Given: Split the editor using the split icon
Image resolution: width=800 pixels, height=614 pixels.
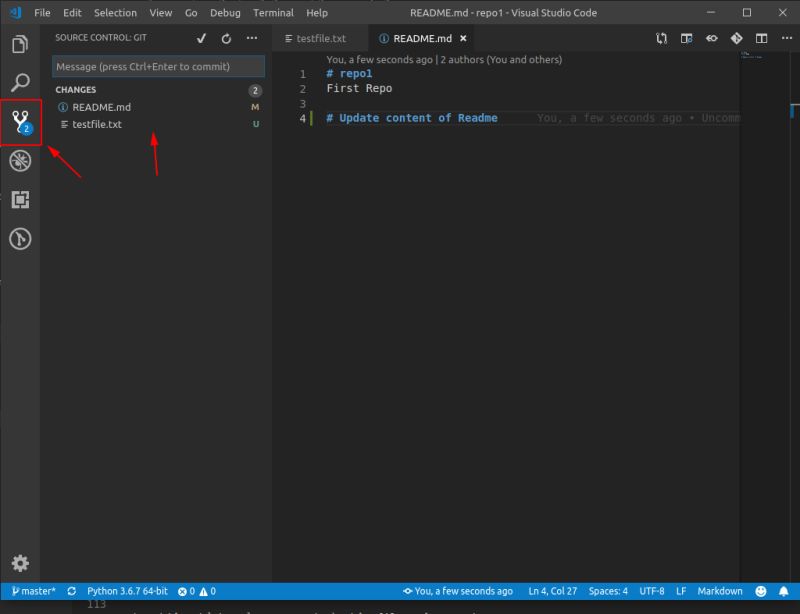Looking at the screenshot, I should [x=761, y=37].
